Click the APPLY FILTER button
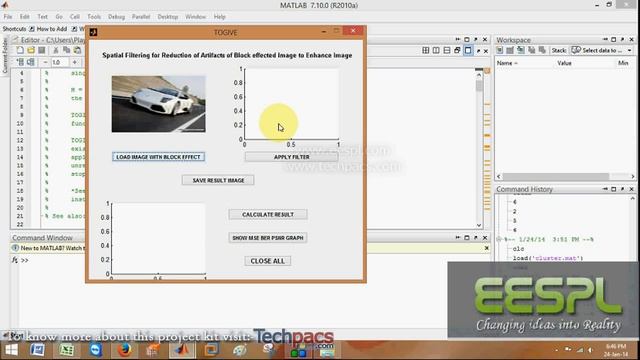The image size is (640, 360). (x=291, y=157)
